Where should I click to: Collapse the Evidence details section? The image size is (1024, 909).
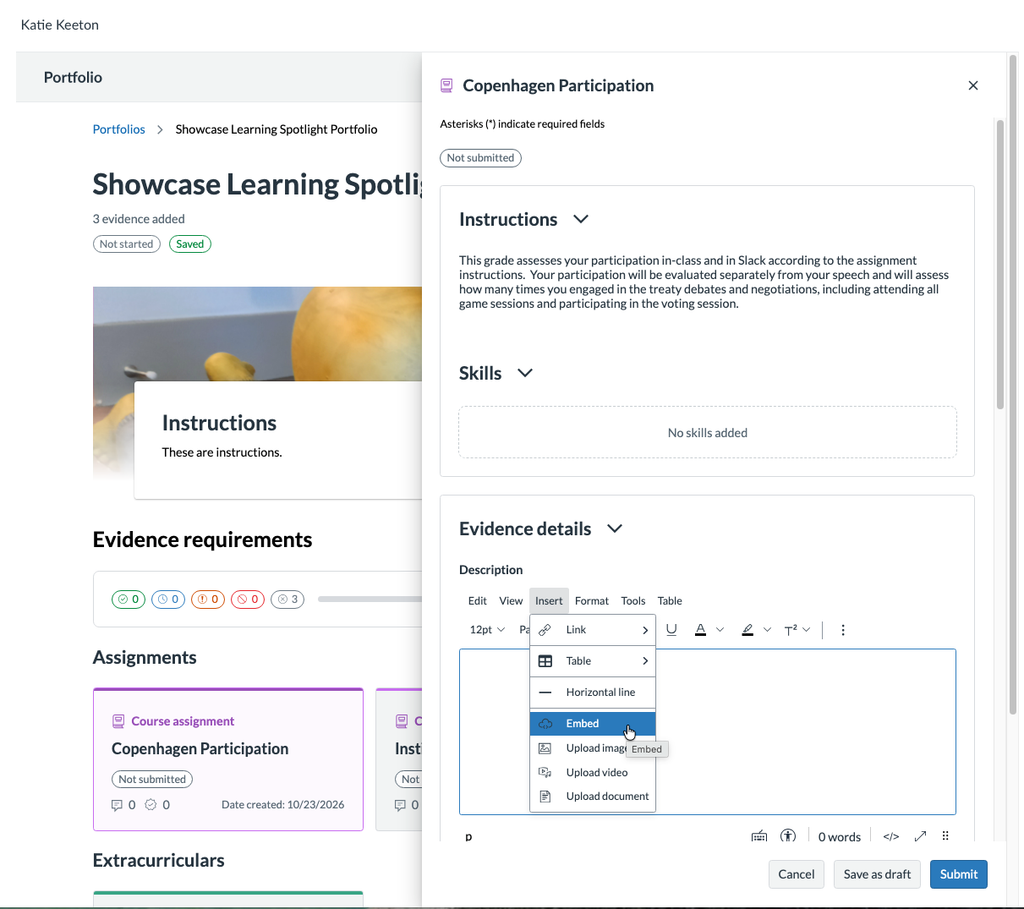615,528
